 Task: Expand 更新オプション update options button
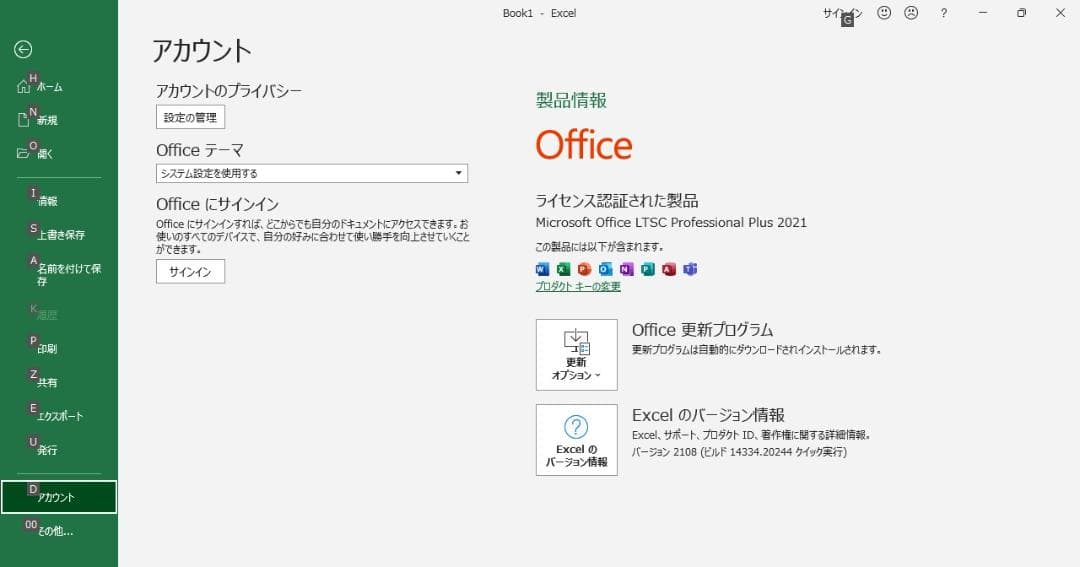click(x=577, y=355)
